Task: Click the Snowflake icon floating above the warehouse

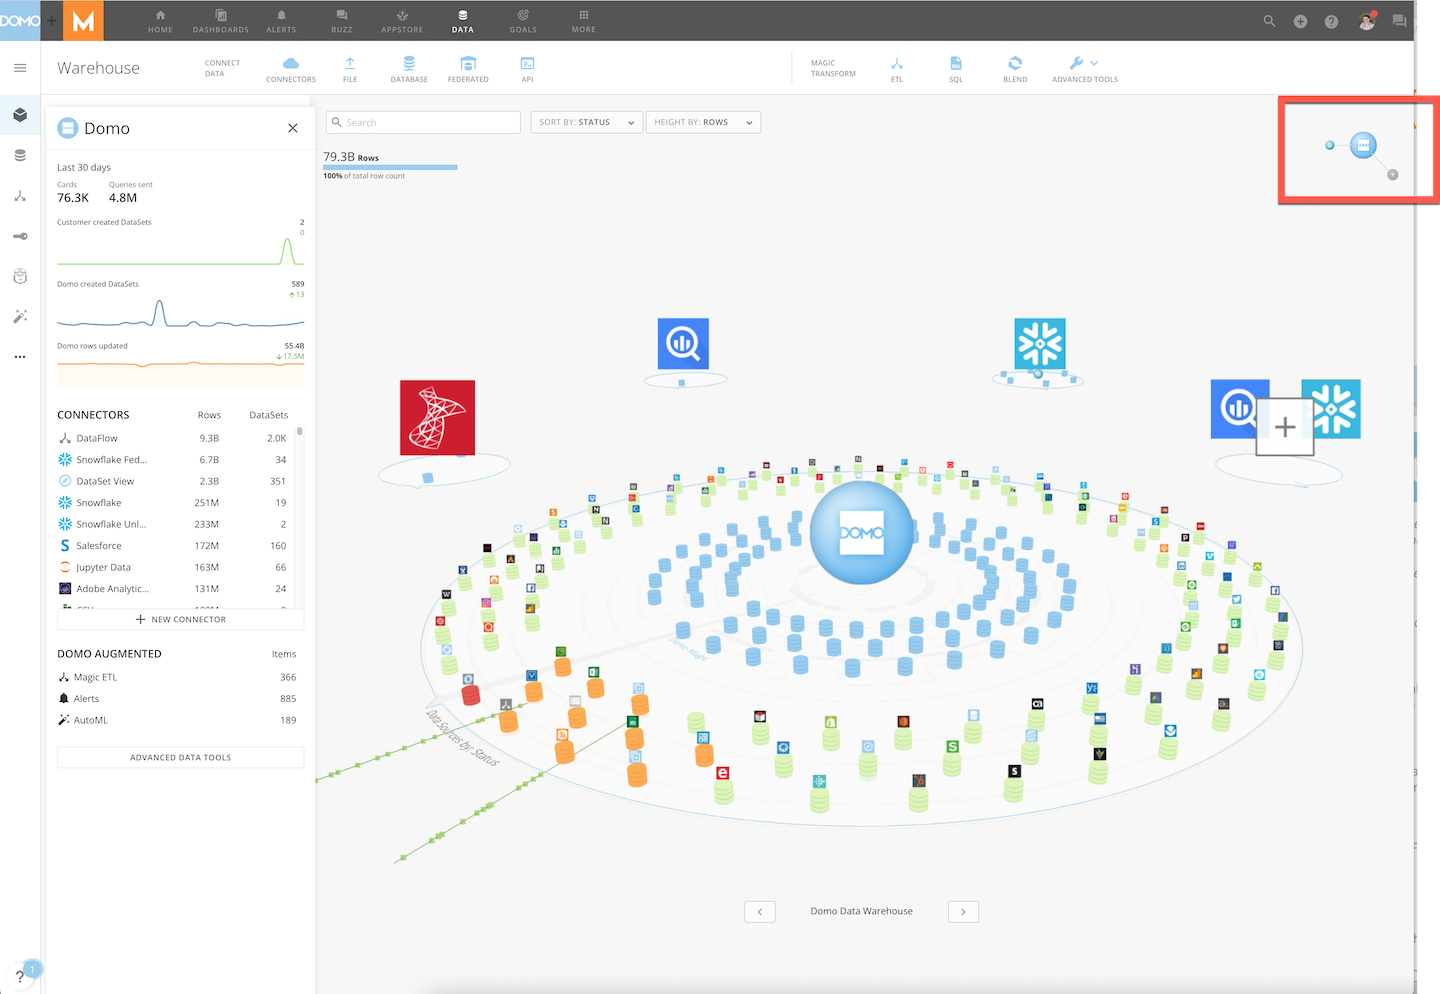Action: [1039, 343]
